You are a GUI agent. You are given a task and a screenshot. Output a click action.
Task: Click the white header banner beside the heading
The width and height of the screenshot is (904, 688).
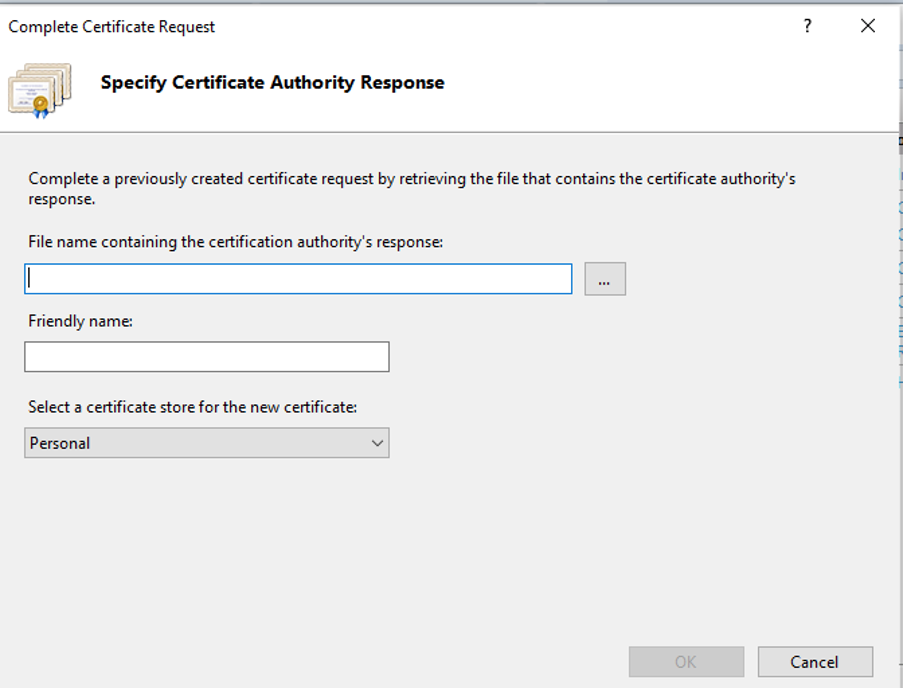click(x=663, y=87)
